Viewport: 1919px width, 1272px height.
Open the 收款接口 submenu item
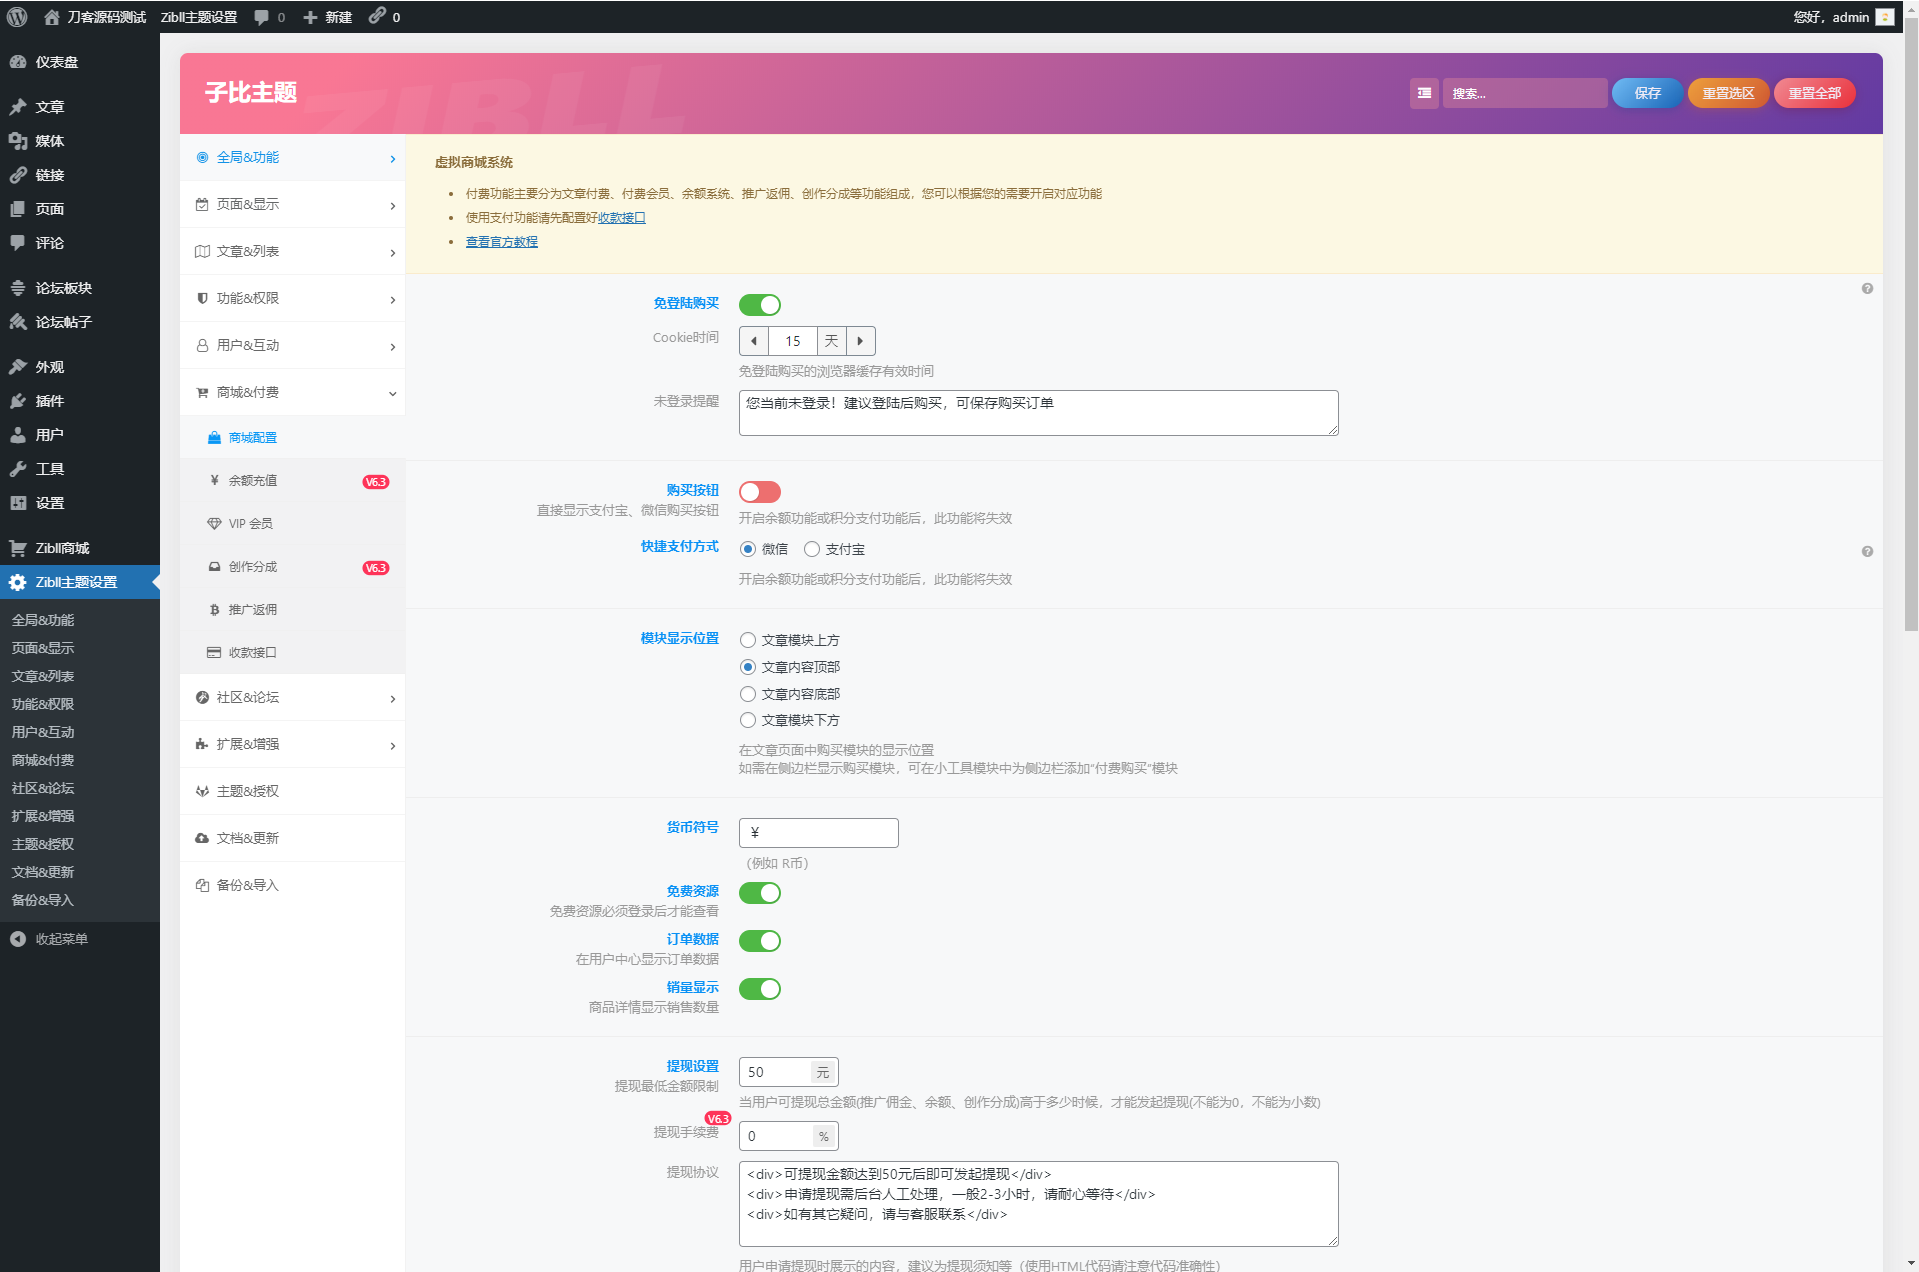click(x=252, y=653)
